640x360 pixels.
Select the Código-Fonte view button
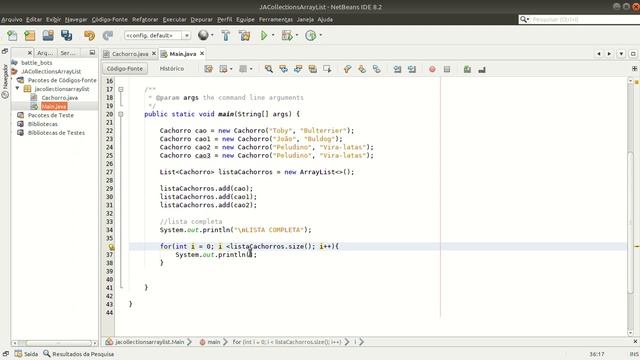pos(125,69)
